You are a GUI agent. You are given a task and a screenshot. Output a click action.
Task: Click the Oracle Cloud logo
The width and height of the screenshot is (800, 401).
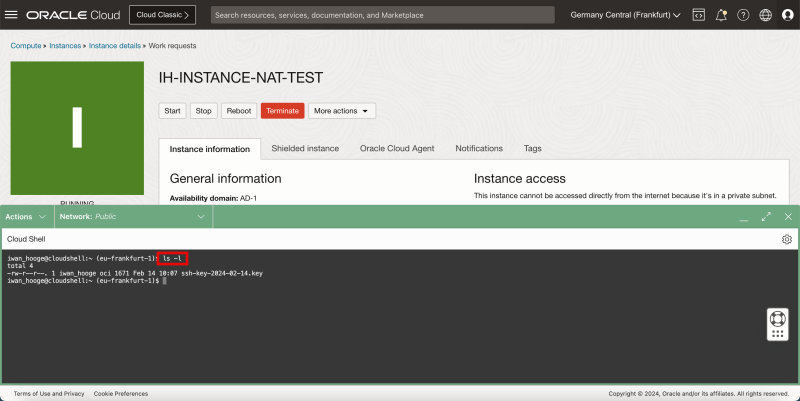point(73,15)
